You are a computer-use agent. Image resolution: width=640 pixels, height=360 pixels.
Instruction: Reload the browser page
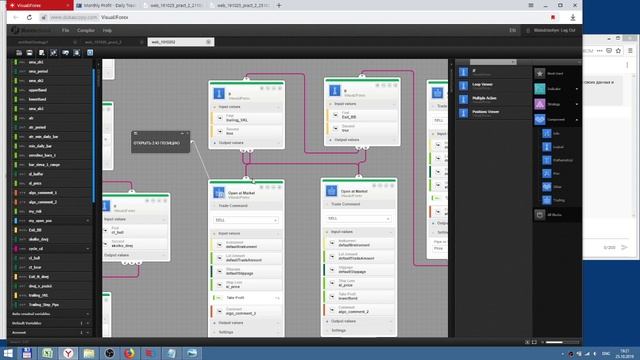[x=29, y=18]
